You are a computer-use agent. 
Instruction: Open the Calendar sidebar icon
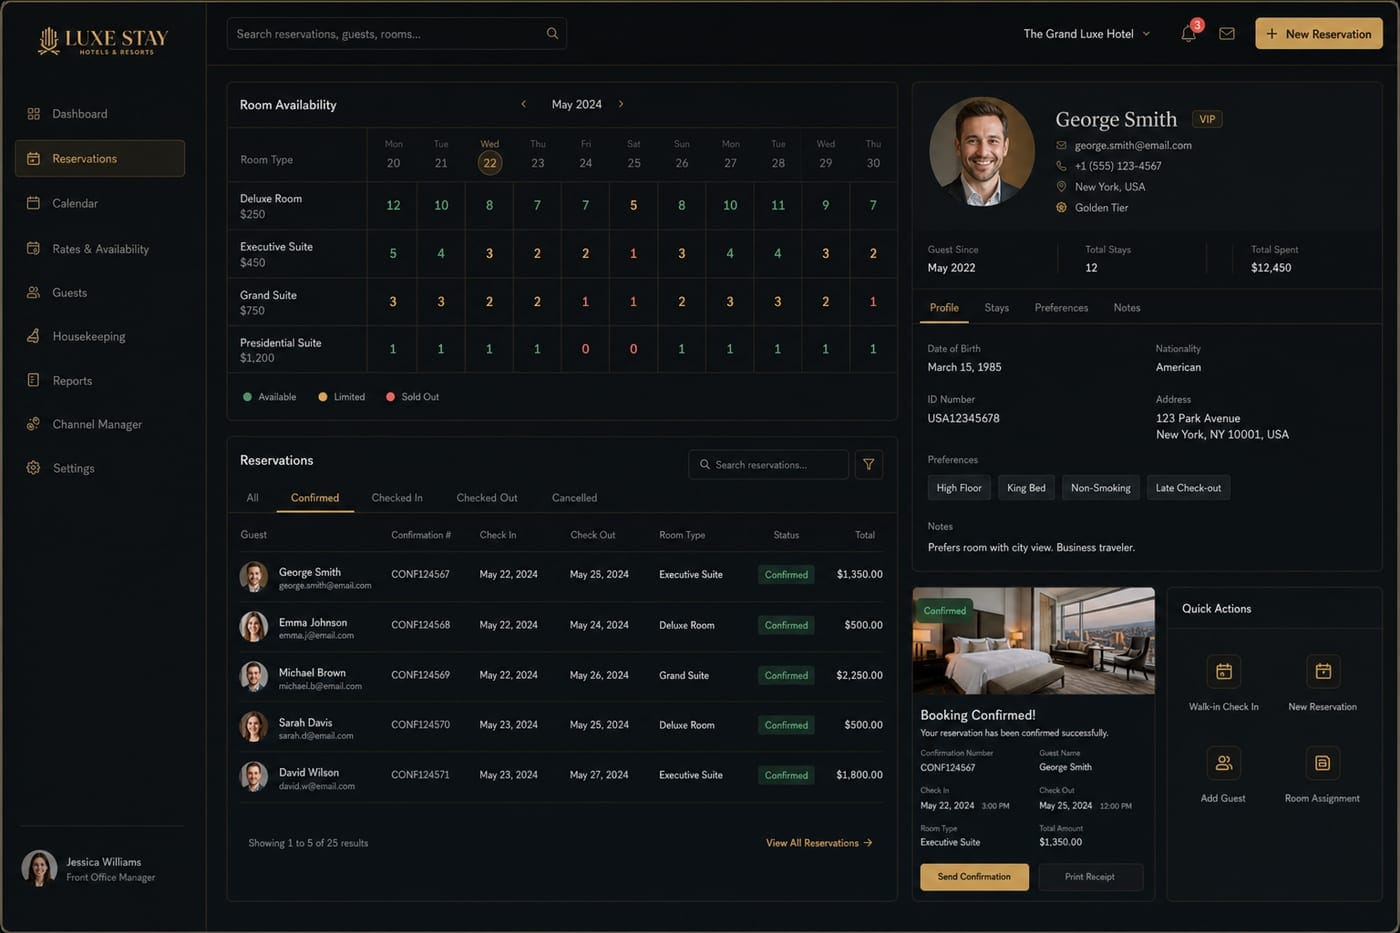click(33, 203)
